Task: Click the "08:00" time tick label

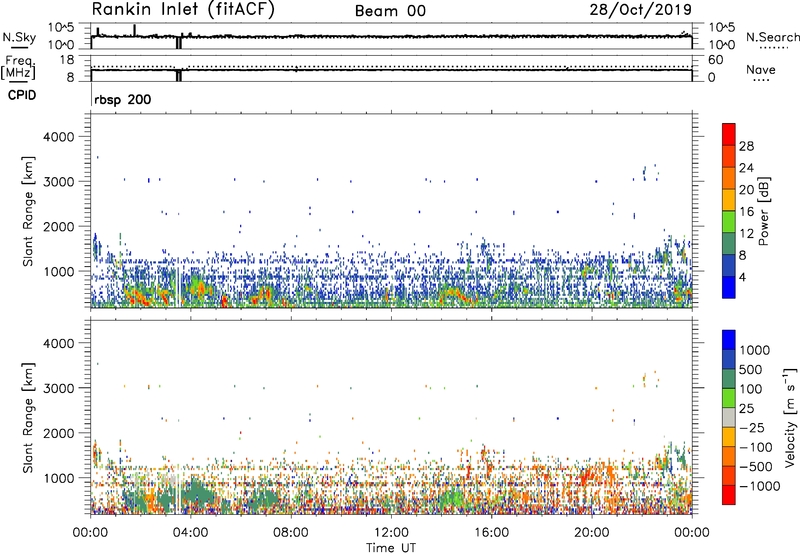Action: (x=291, y=533)
